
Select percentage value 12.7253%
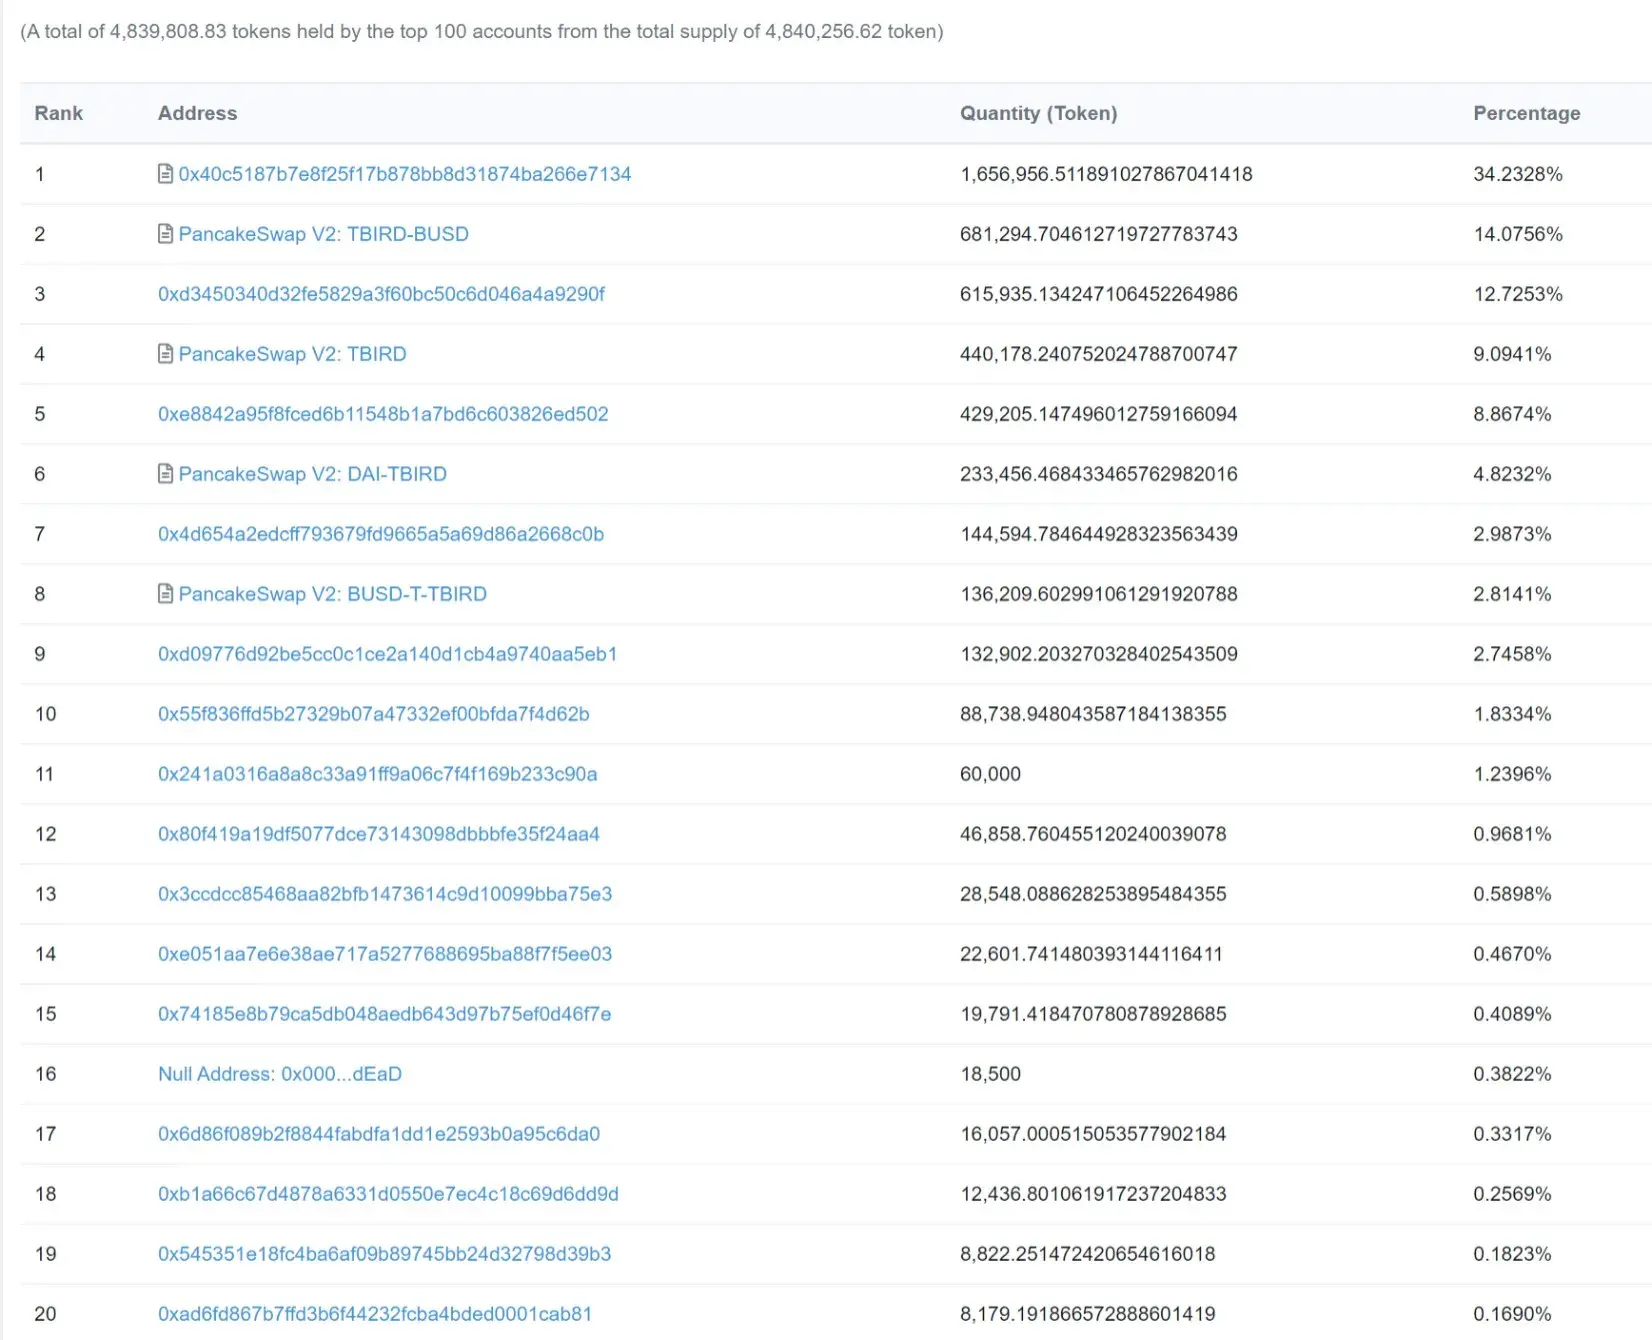(1518, 294)
